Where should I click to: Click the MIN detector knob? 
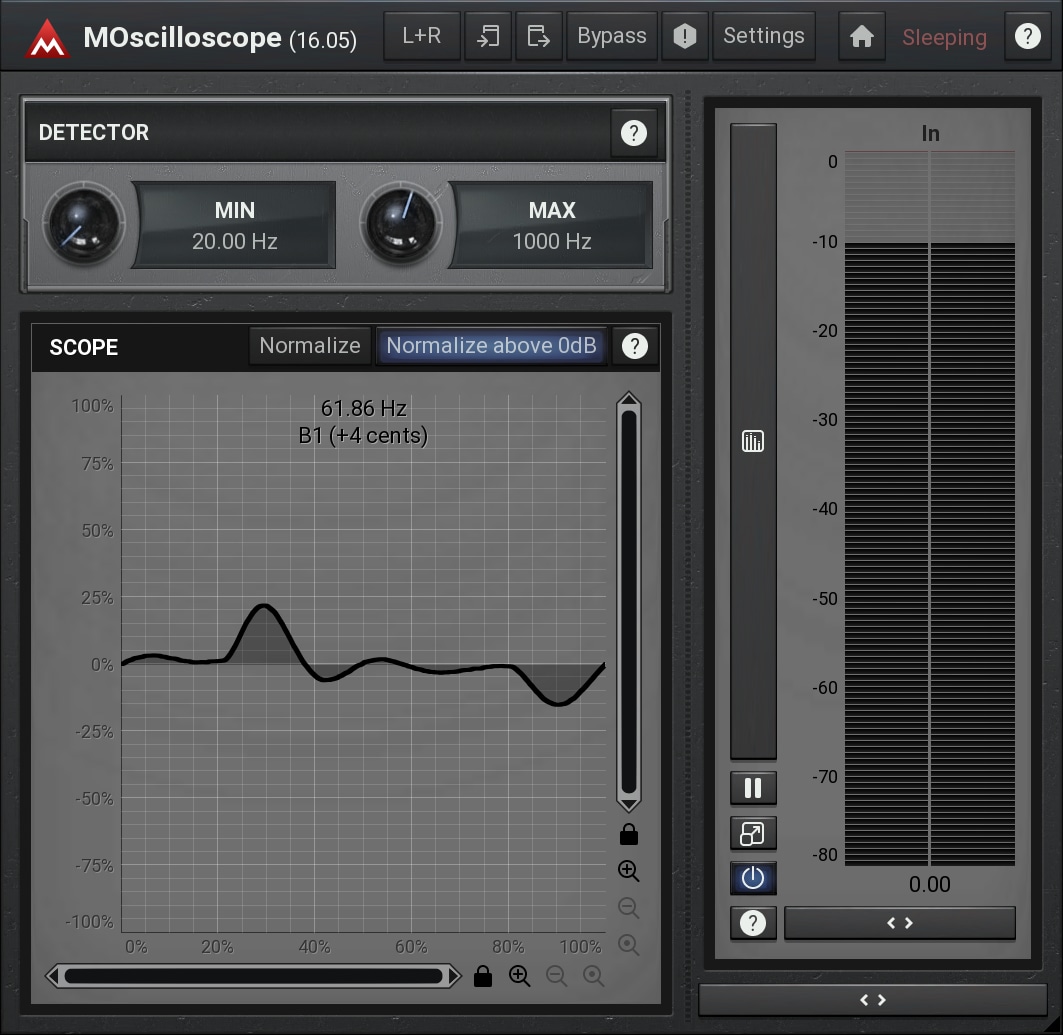[83, 224]
